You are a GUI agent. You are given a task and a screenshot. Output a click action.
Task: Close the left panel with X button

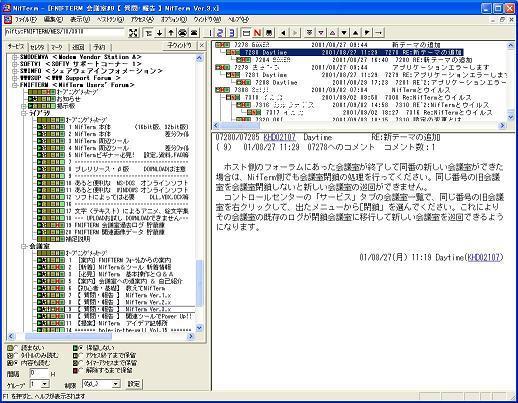coord(202,45)
